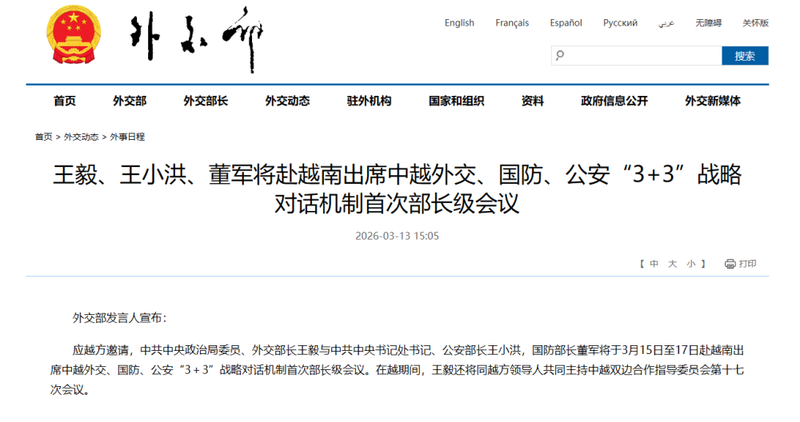Select 驻外机构 in the navigation bar

tap(369, 101)
